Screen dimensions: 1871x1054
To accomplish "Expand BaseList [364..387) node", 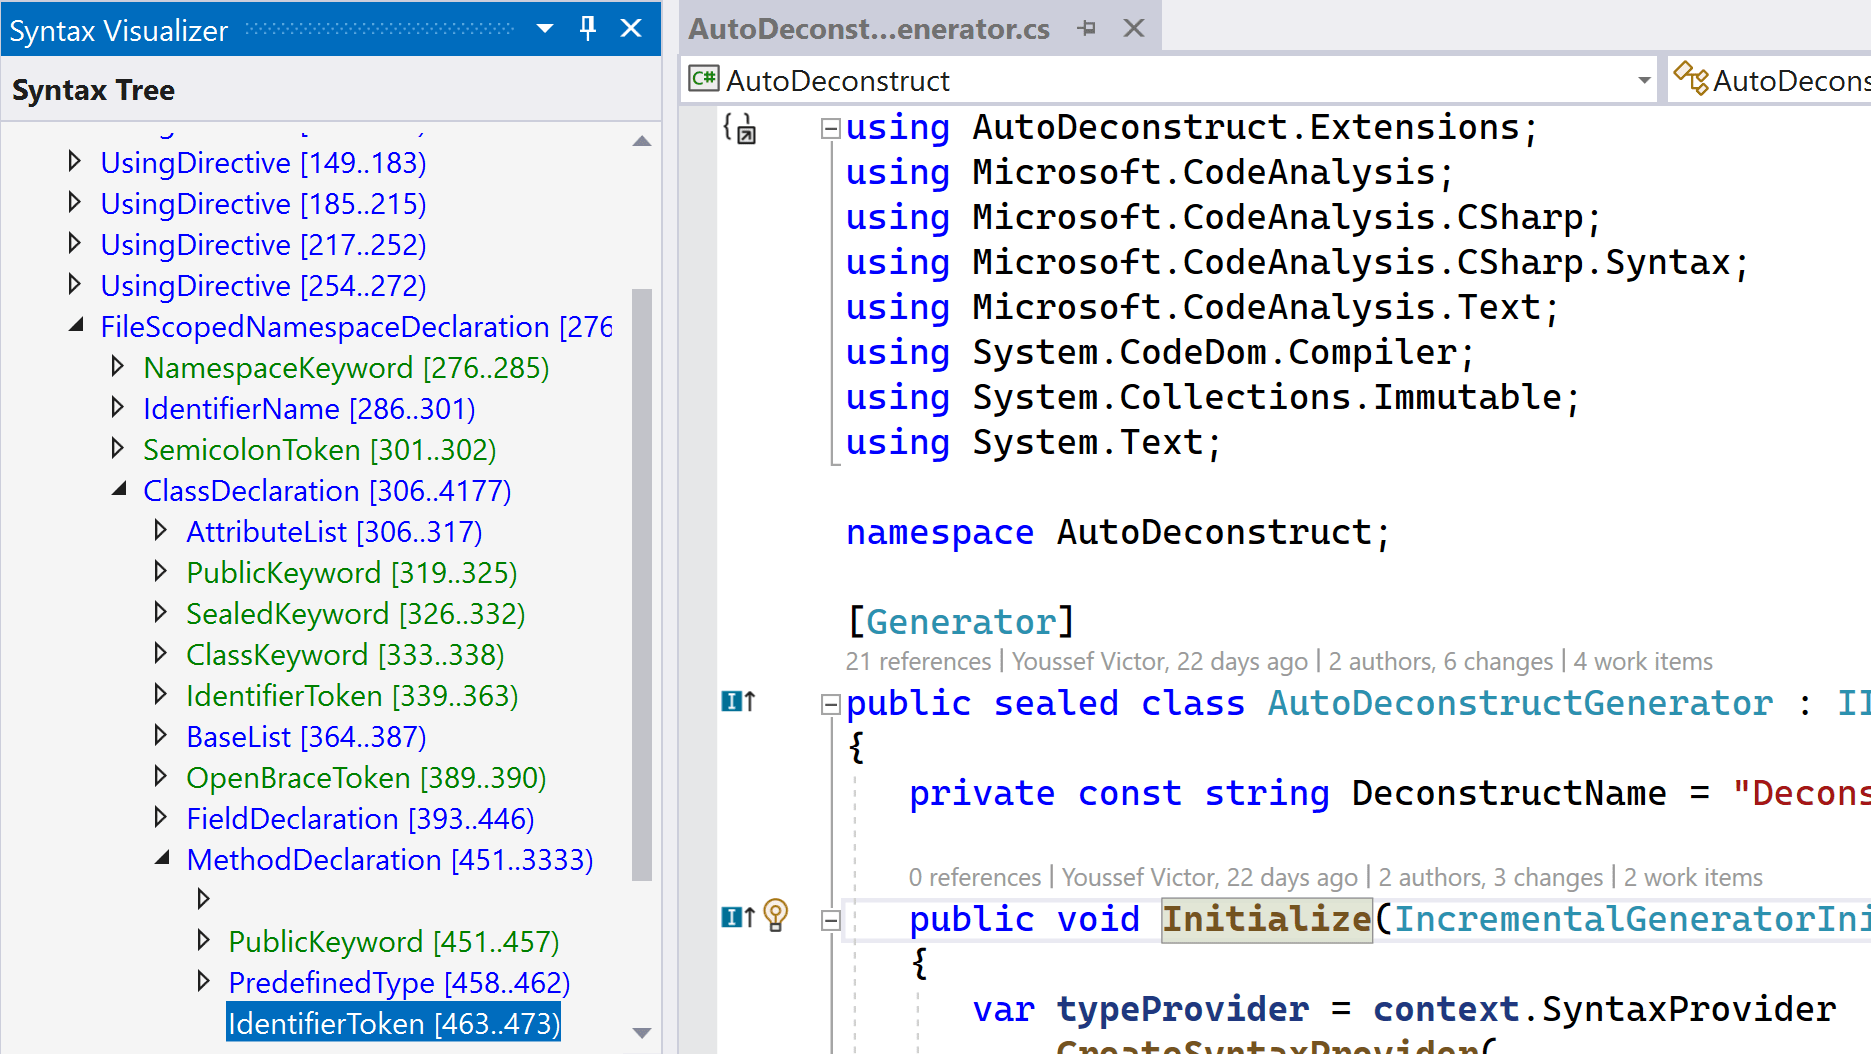I will tap(160, 735).
